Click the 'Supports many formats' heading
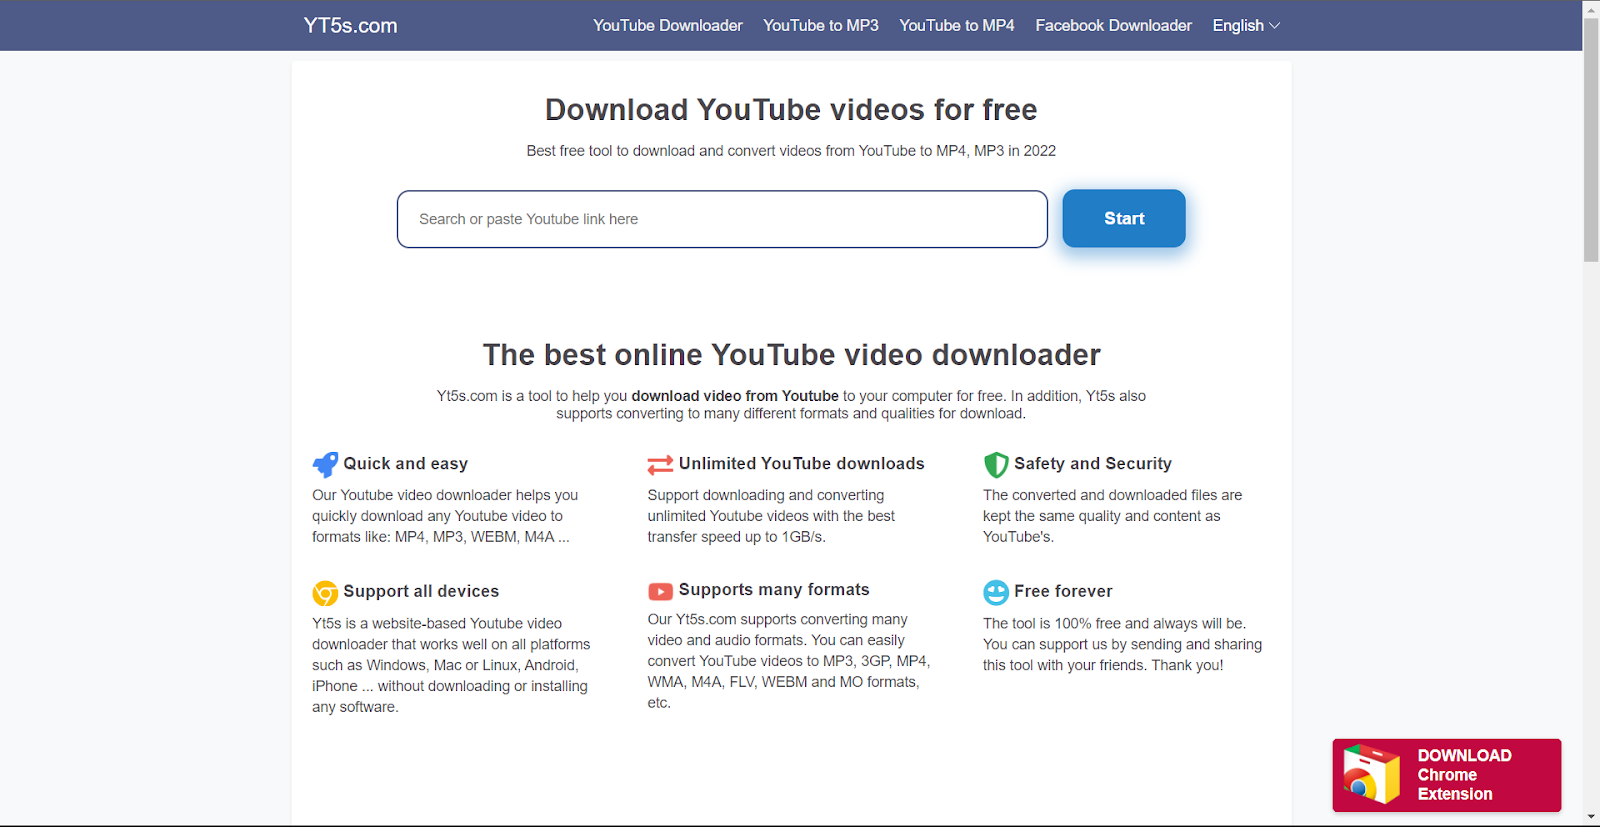 774,590
